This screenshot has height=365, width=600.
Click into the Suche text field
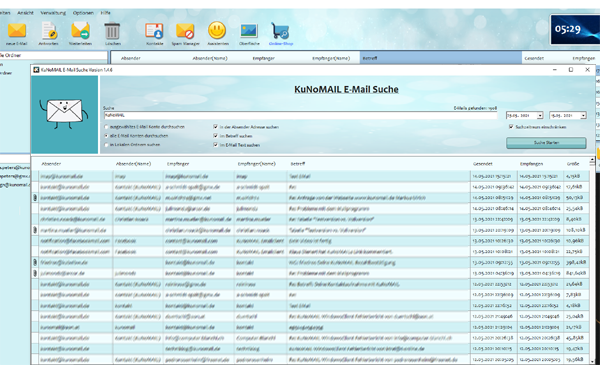point(300,115)
